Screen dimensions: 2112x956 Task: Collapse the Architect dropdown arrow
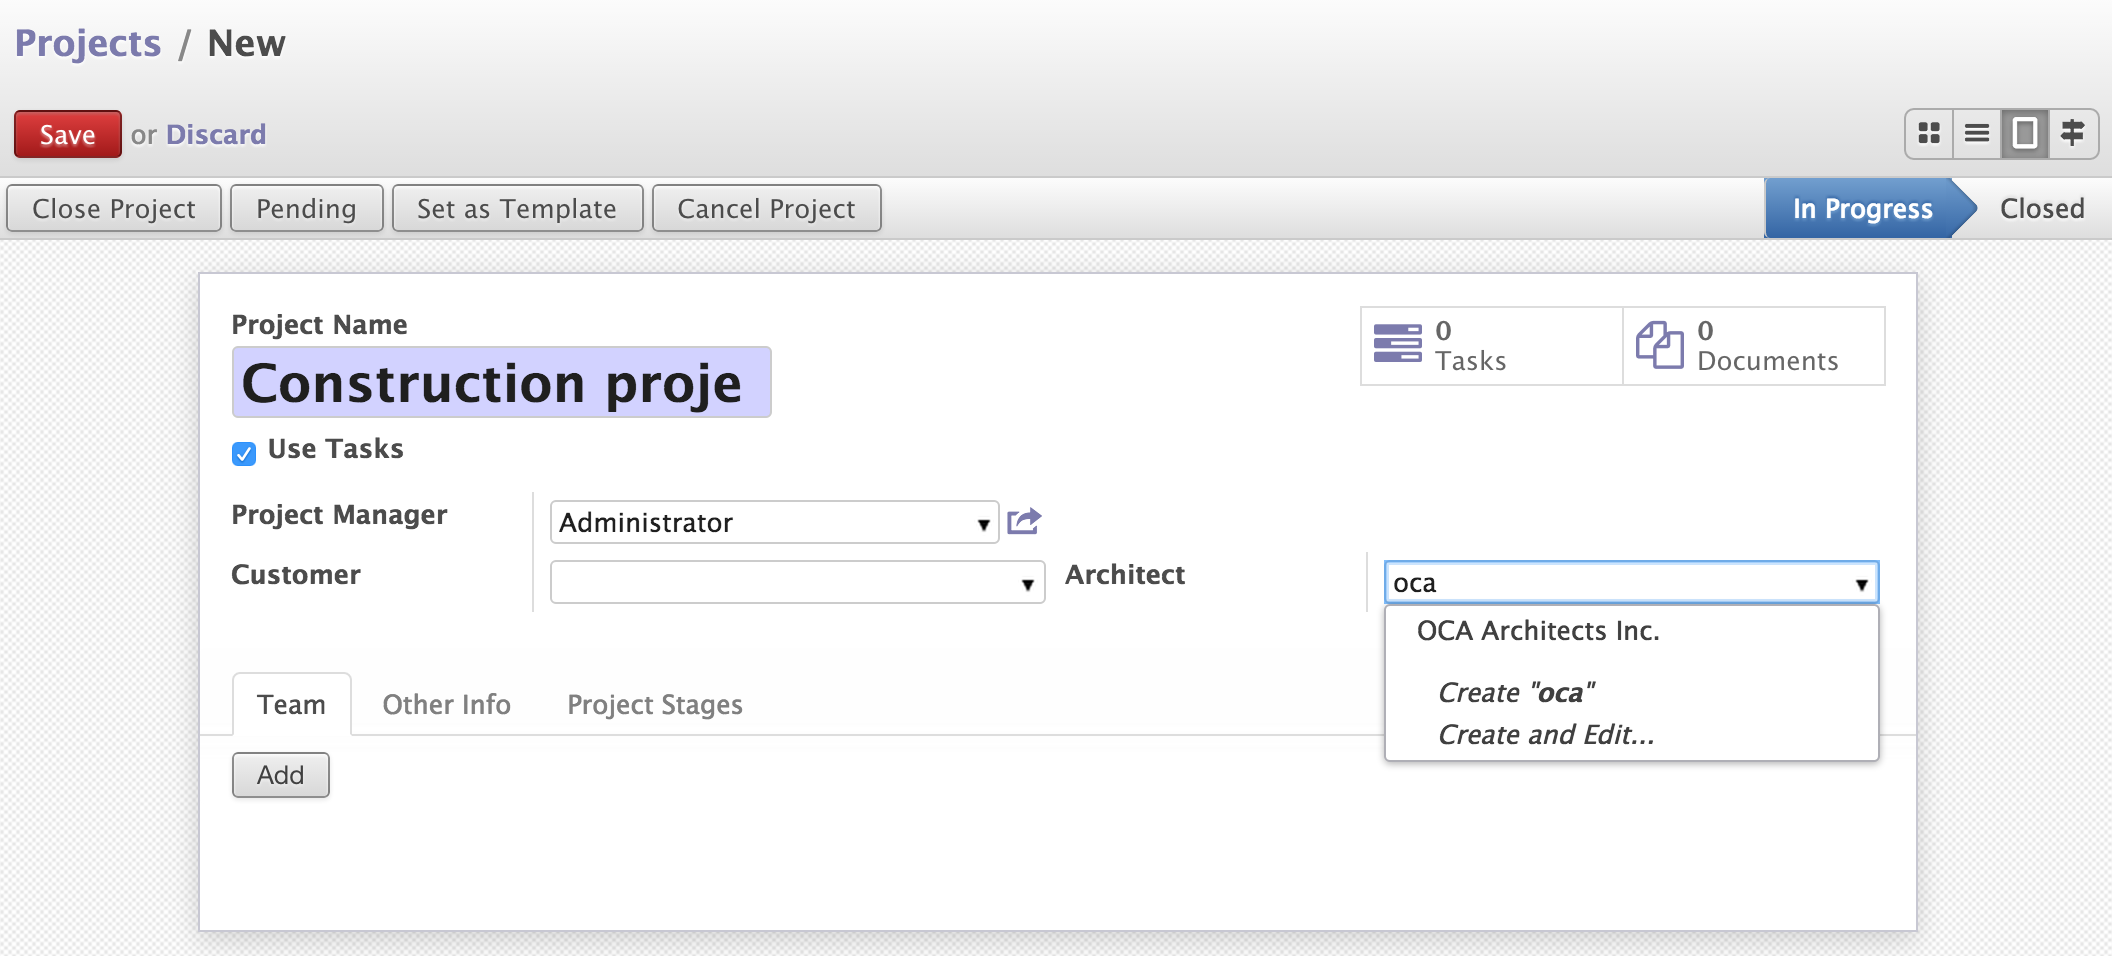1861,584
